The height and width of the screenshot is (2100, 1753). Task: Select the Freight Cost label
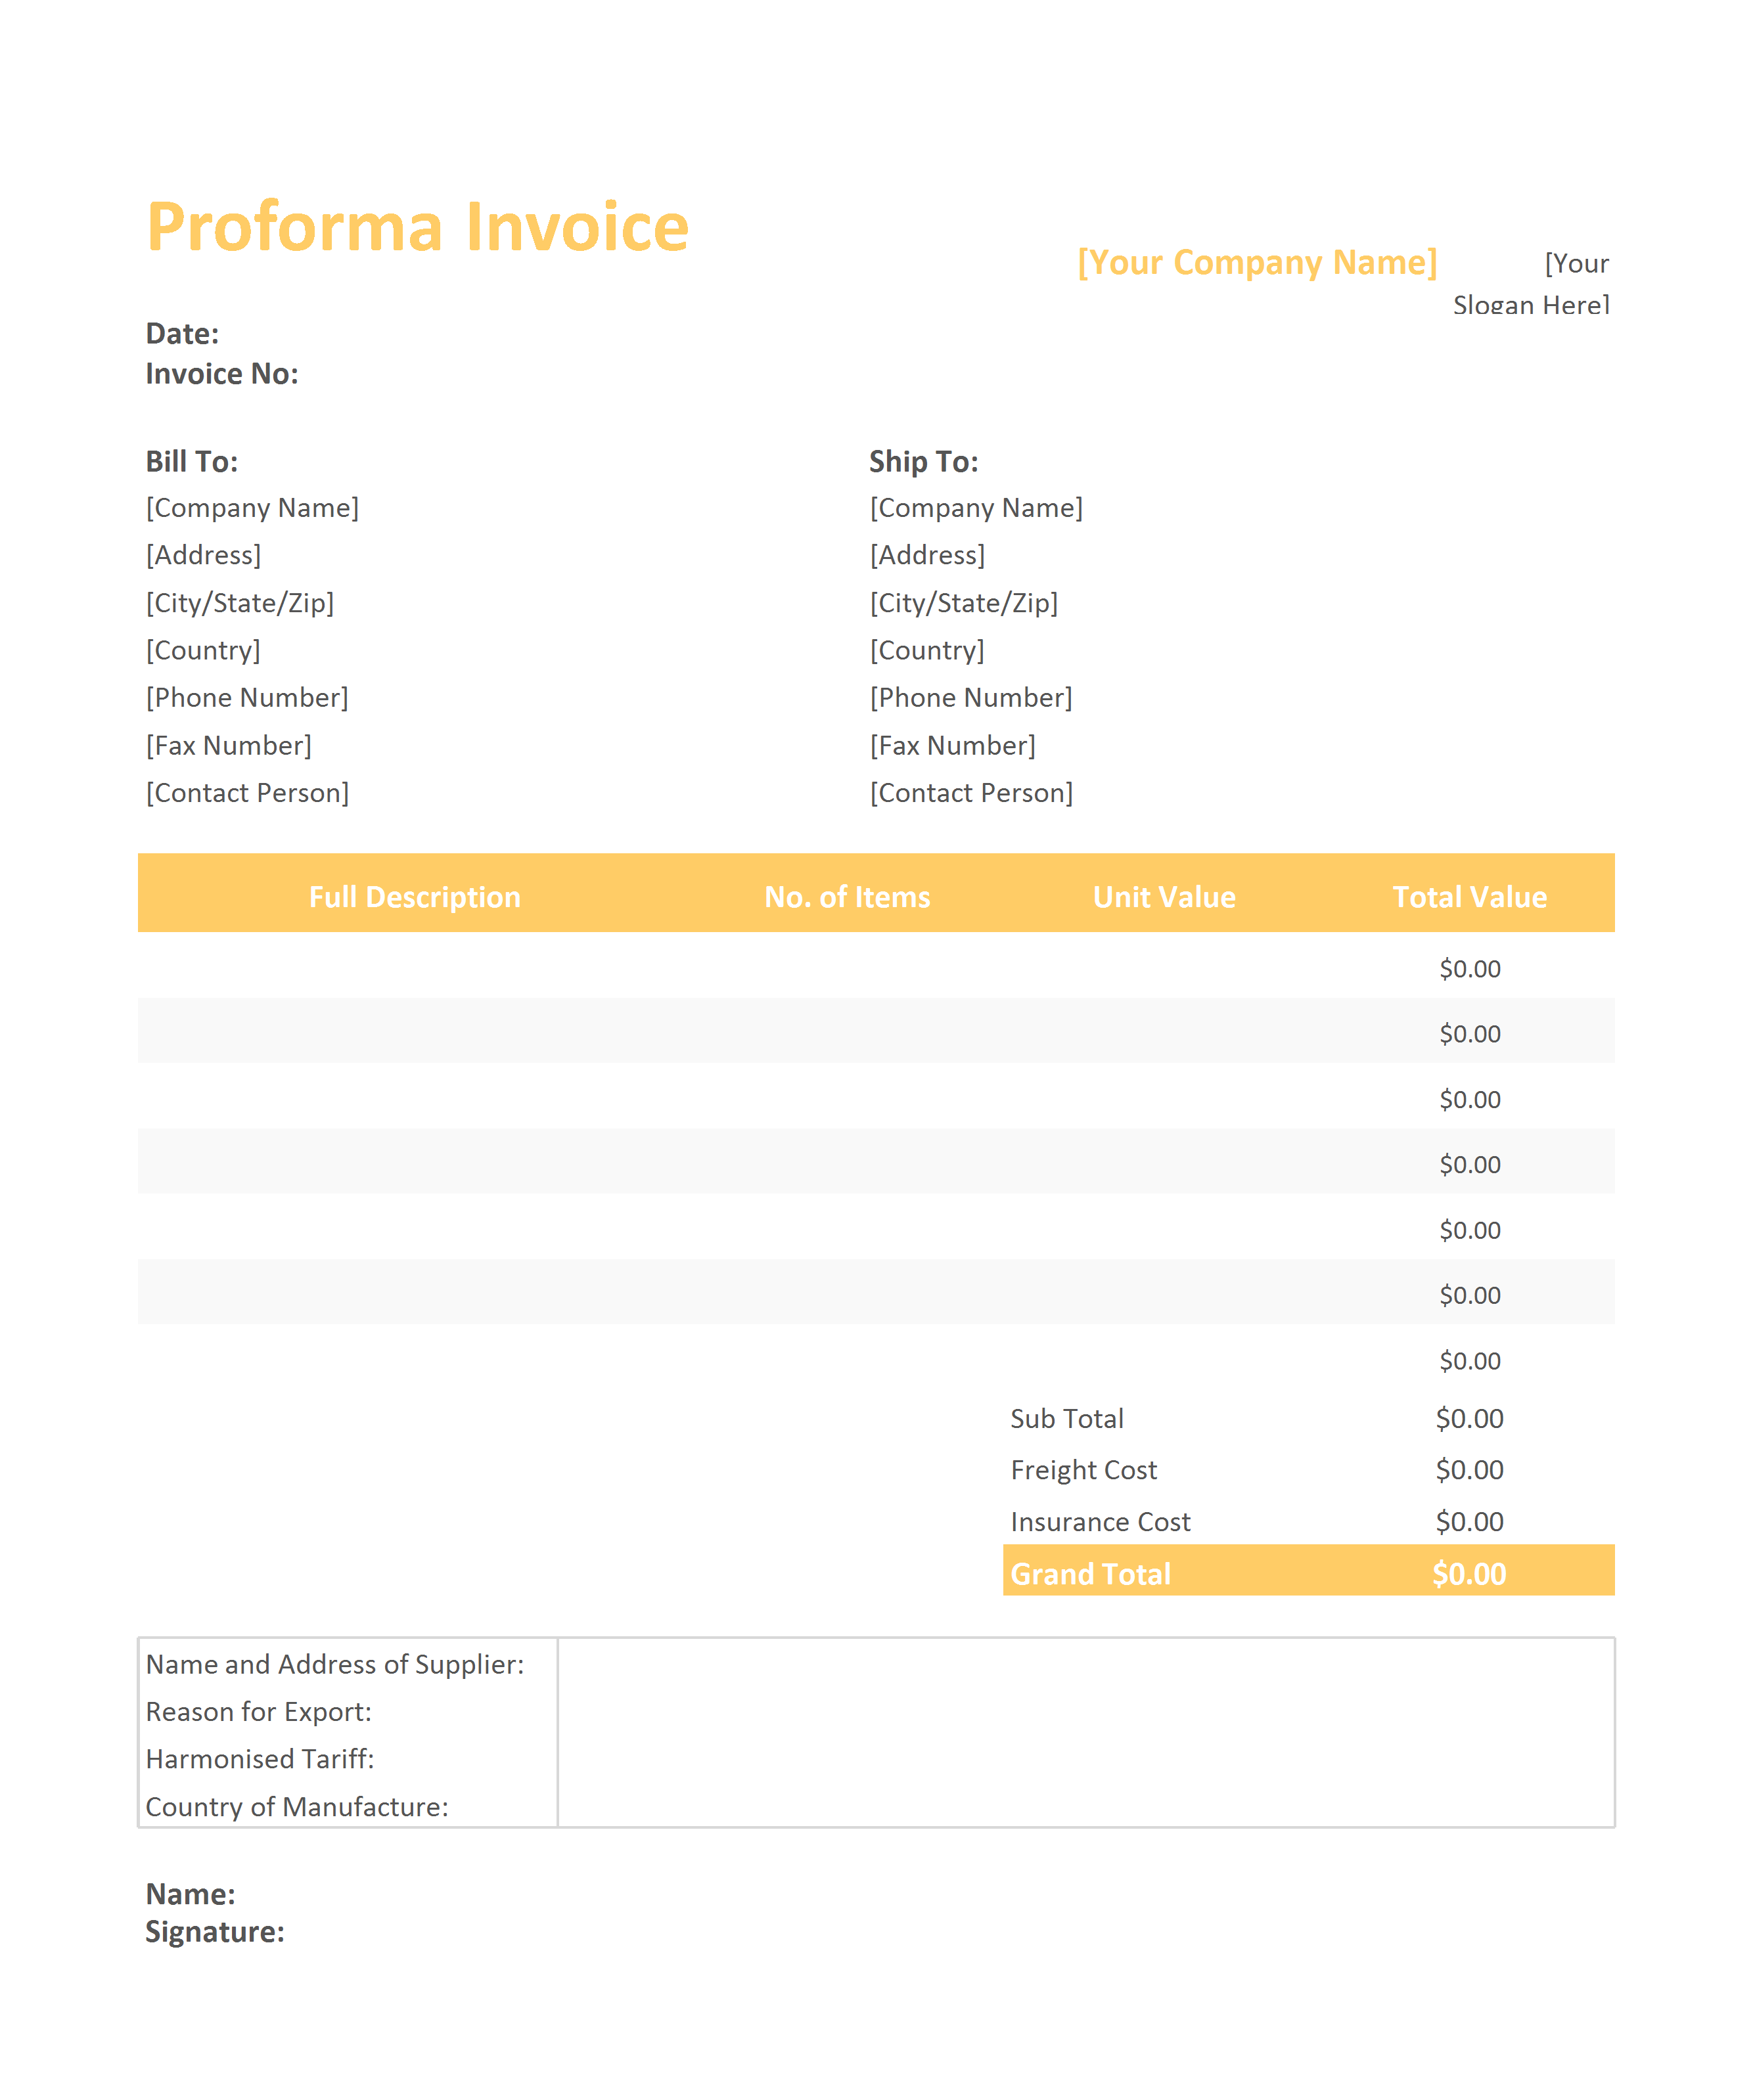click(1083, 1470)
